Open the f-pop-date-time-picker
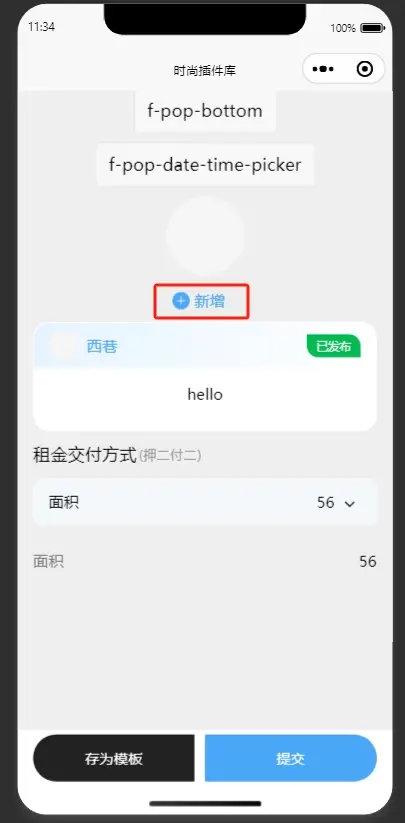 click(x=205, y=165)
